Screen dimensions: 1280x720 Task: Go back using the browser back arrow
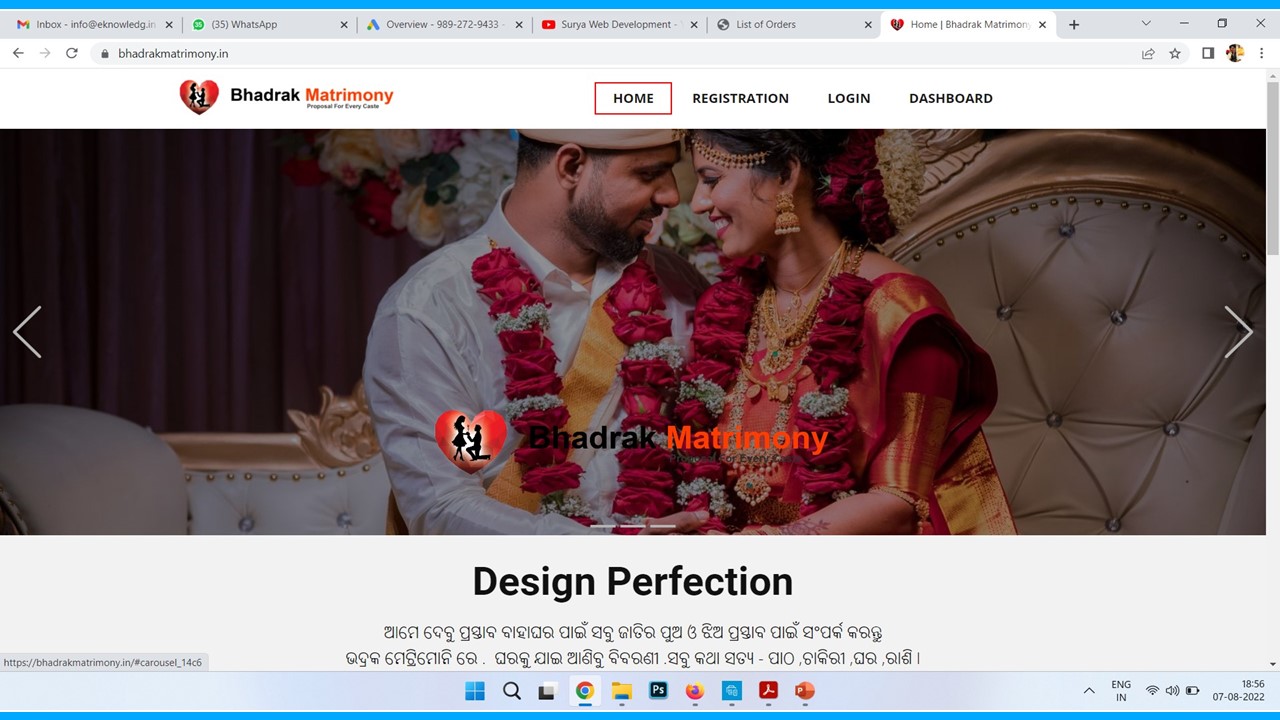click(x=18, y=53)
